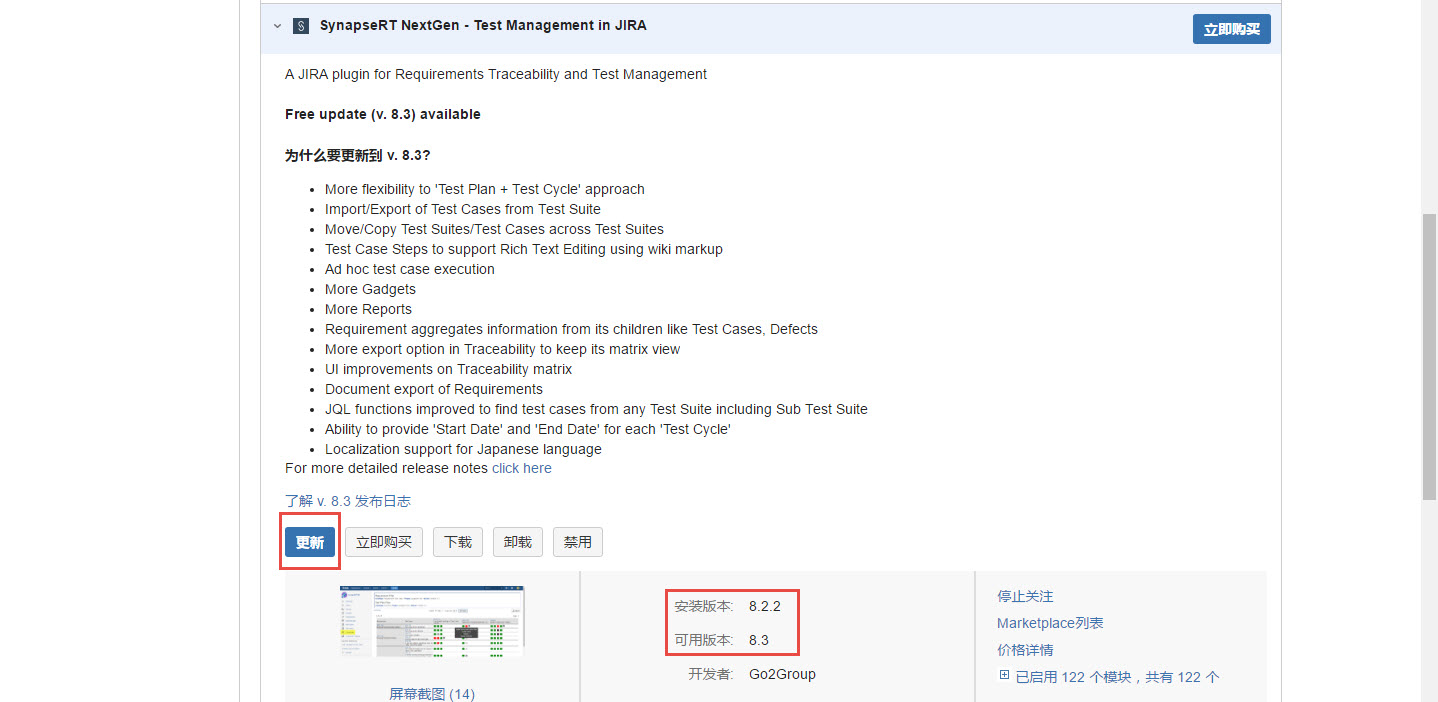Click the 禁用 button
Image resolution: width=1438 pixels, height=702 pixels.
(x=578, y=542)
